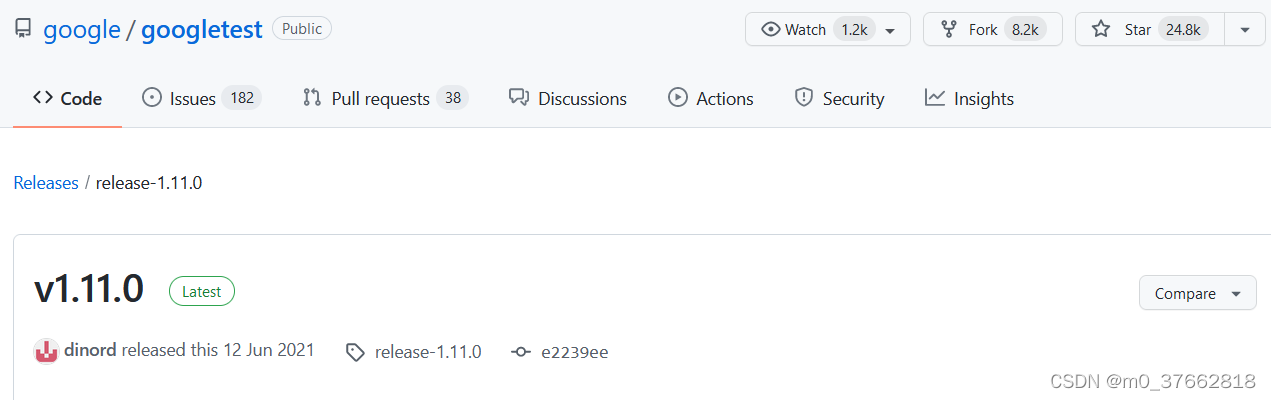Click the Star icon
Image resolution: width=1271 pixels, height=400 pixels.
(1101, 30)
